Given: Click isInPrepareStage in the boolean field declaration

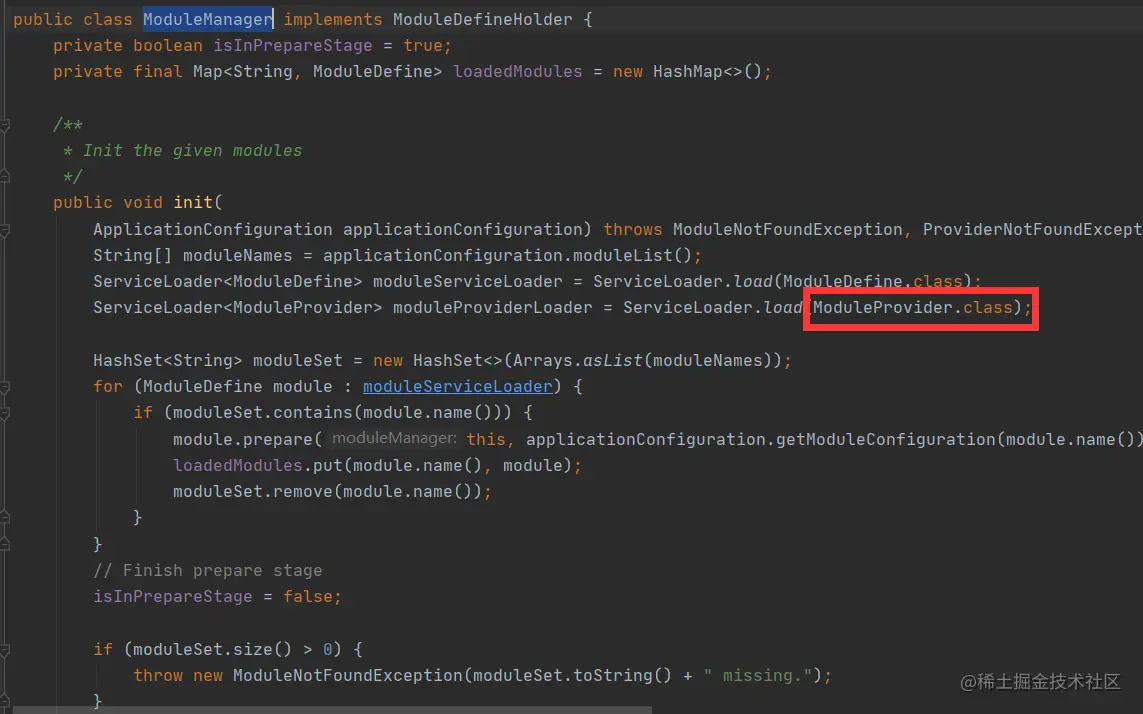Looking at the screenshot, I should 292,45.
